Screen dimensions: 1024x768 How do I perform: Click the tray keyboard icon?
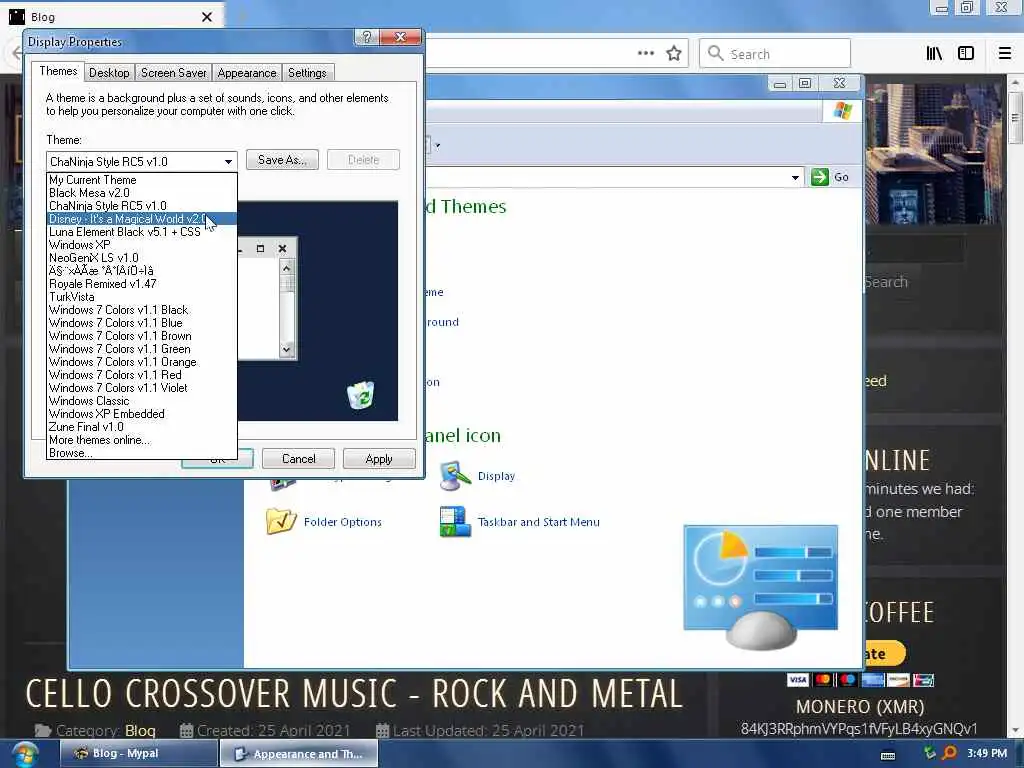[x=888, y=755]
